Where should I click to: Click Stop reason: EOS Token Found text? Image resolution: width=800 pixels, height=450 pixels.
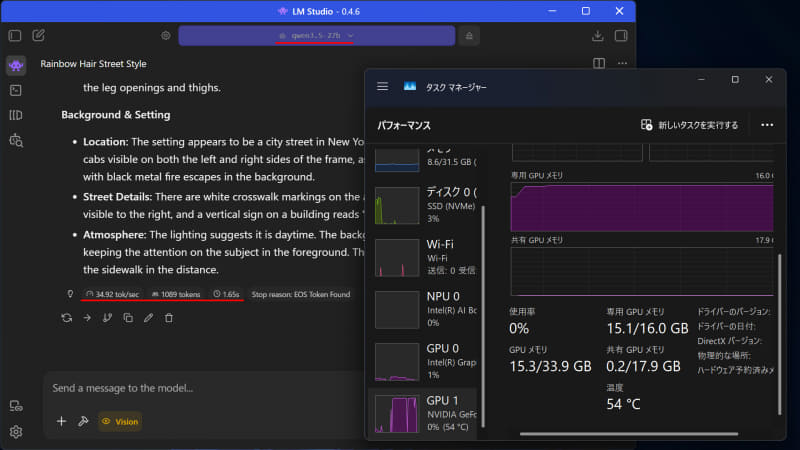301,294
